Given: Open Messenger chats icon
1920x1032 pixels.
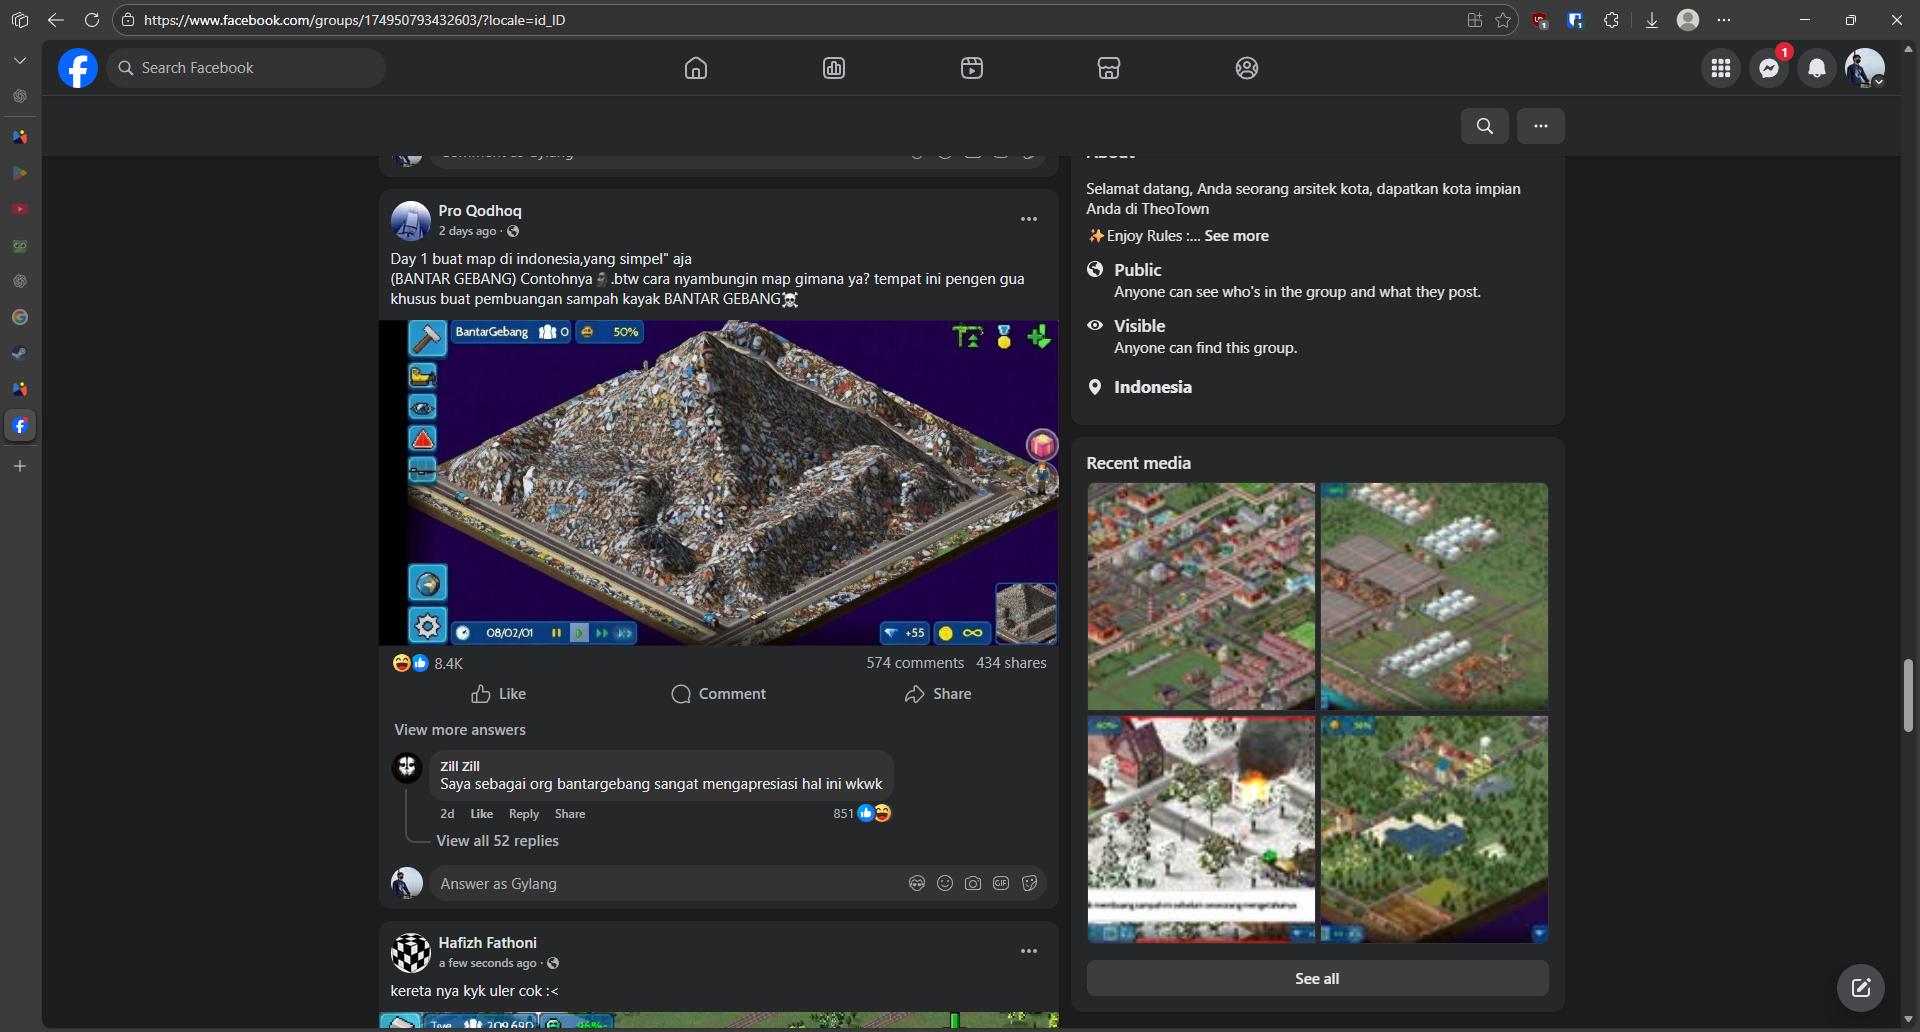Looking at the screenshot, I should pyautogui.click(x=1768, y=68).
